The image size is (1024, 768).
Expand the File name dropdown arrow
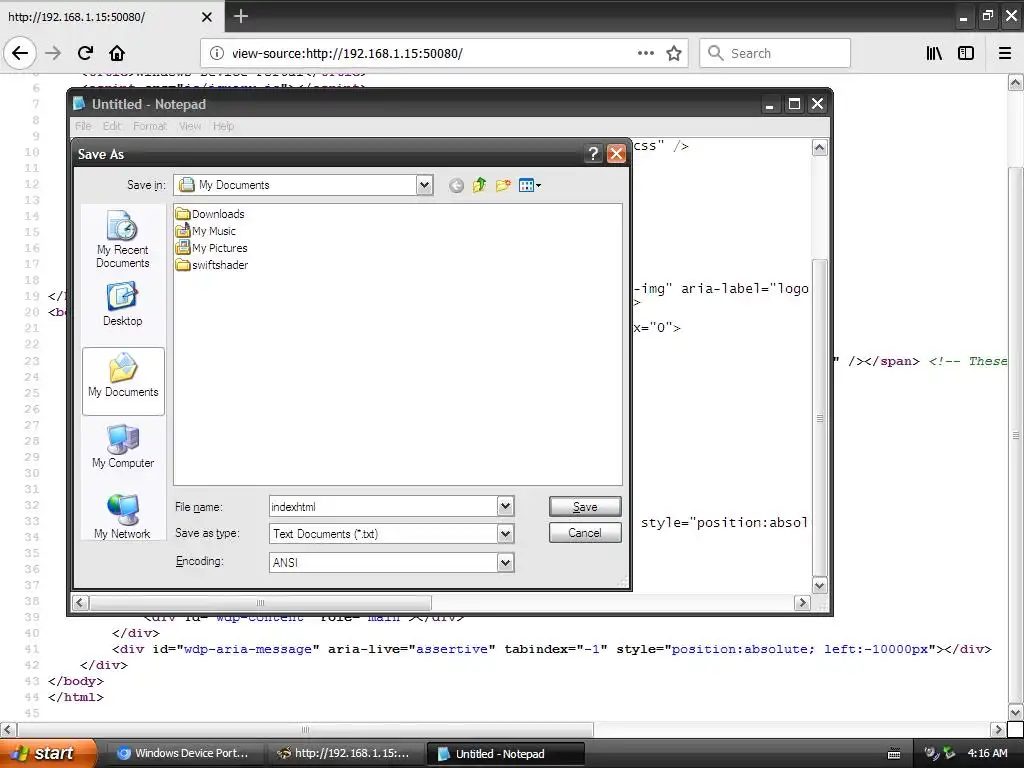point(505,506)
